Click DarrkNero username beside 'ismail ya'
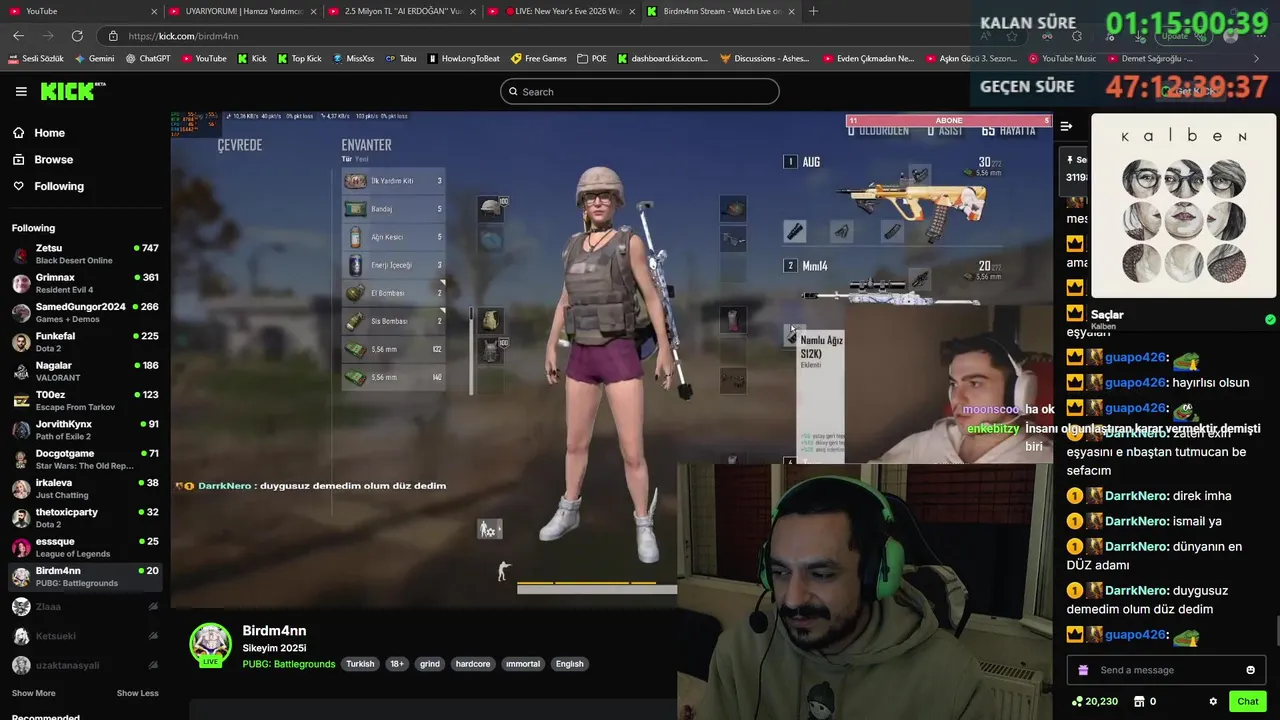 coord(1135,521)
